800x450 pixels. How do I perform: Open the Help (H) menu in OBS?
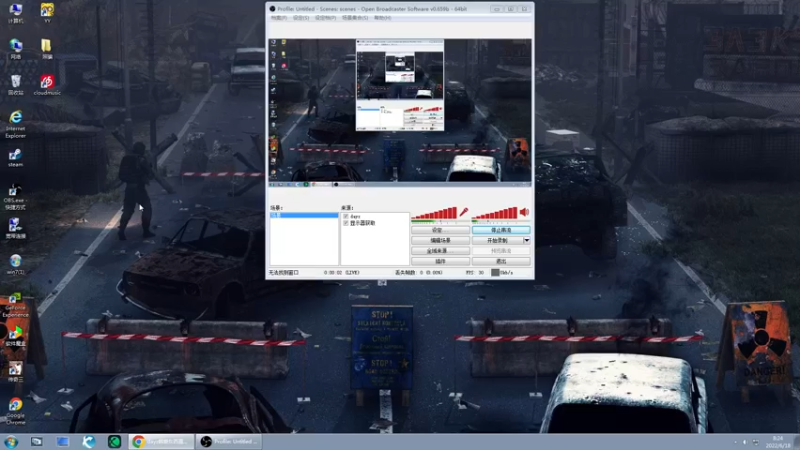click(x=383, y=18)
